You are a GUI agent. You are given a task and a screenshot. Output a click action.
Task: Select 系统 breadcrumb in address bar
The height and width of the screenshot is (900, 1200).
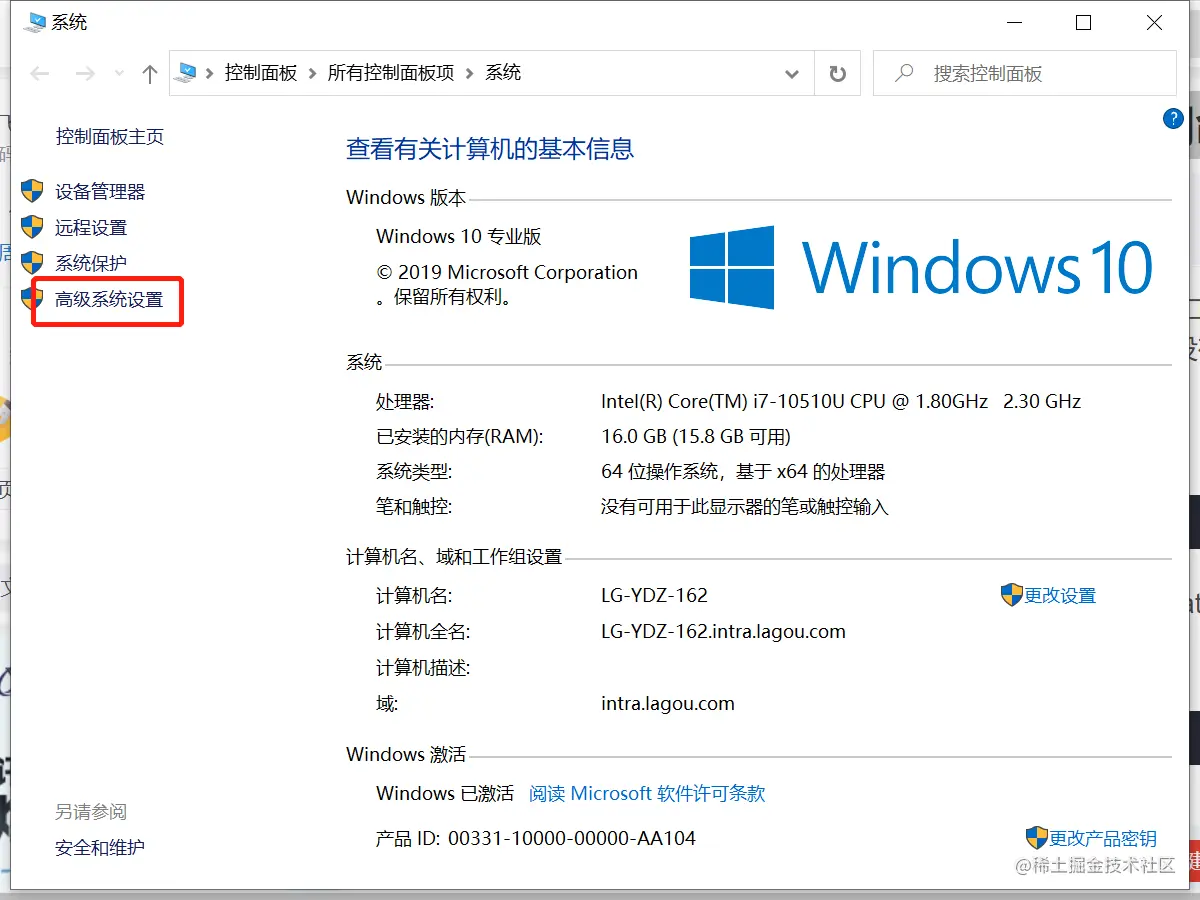tap(503, 73)
